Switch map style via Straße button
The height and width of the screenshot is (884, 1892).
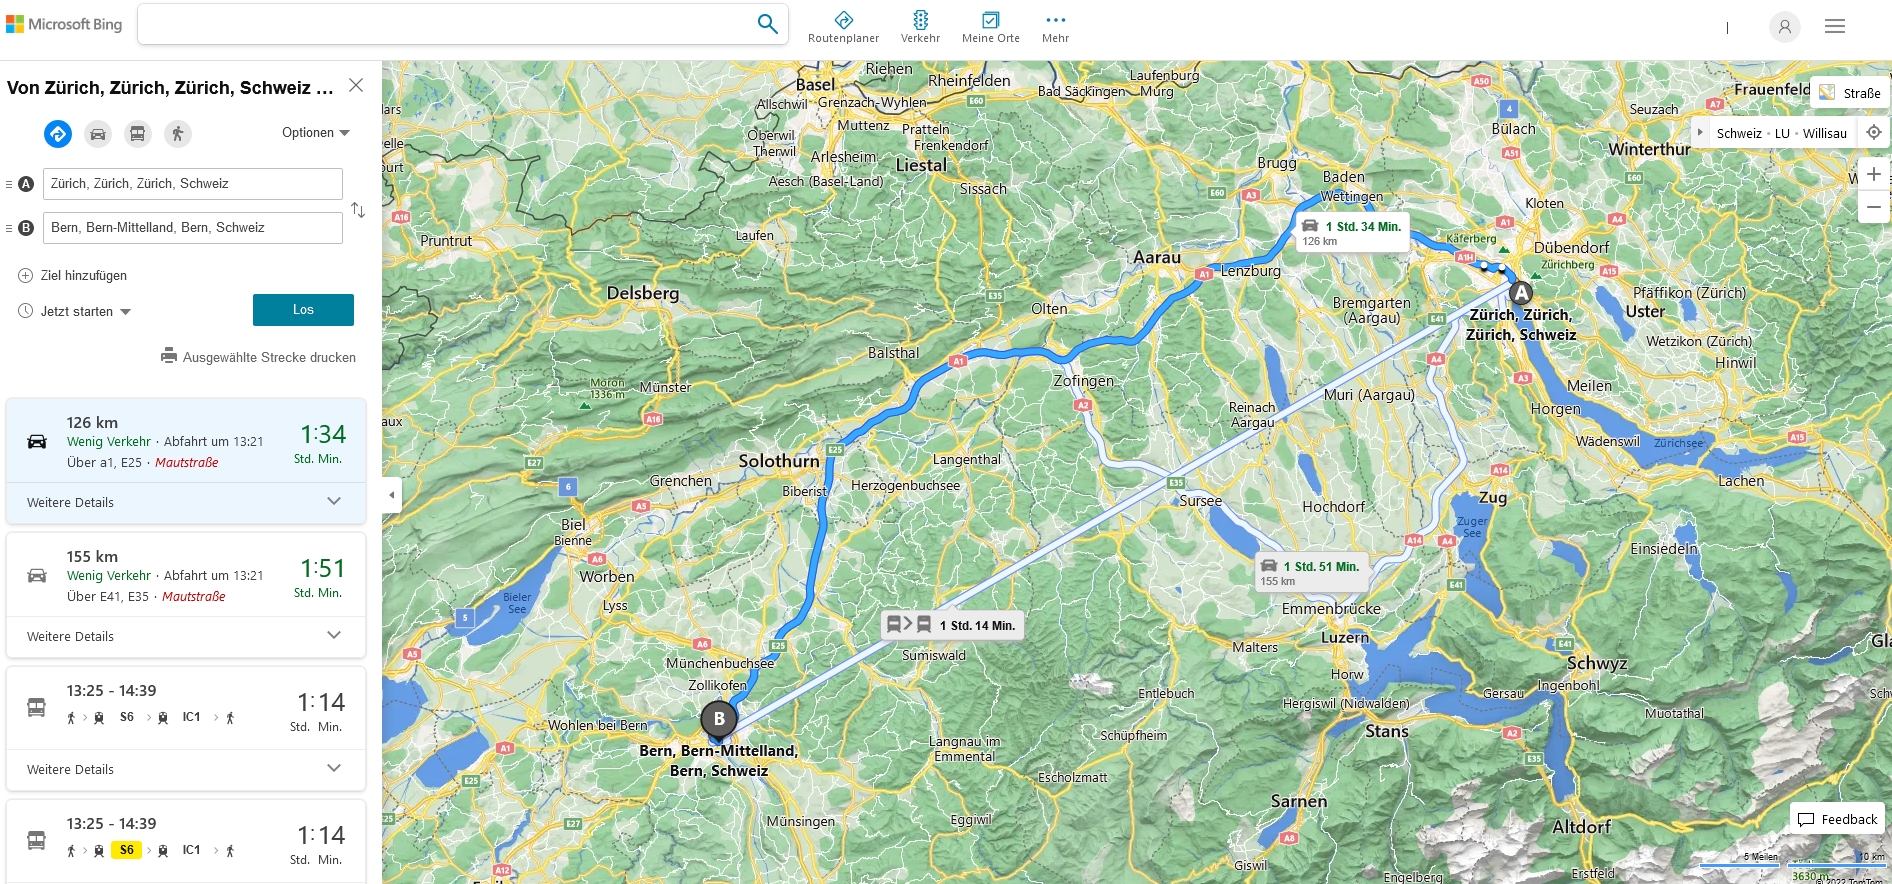(1850, 93)
